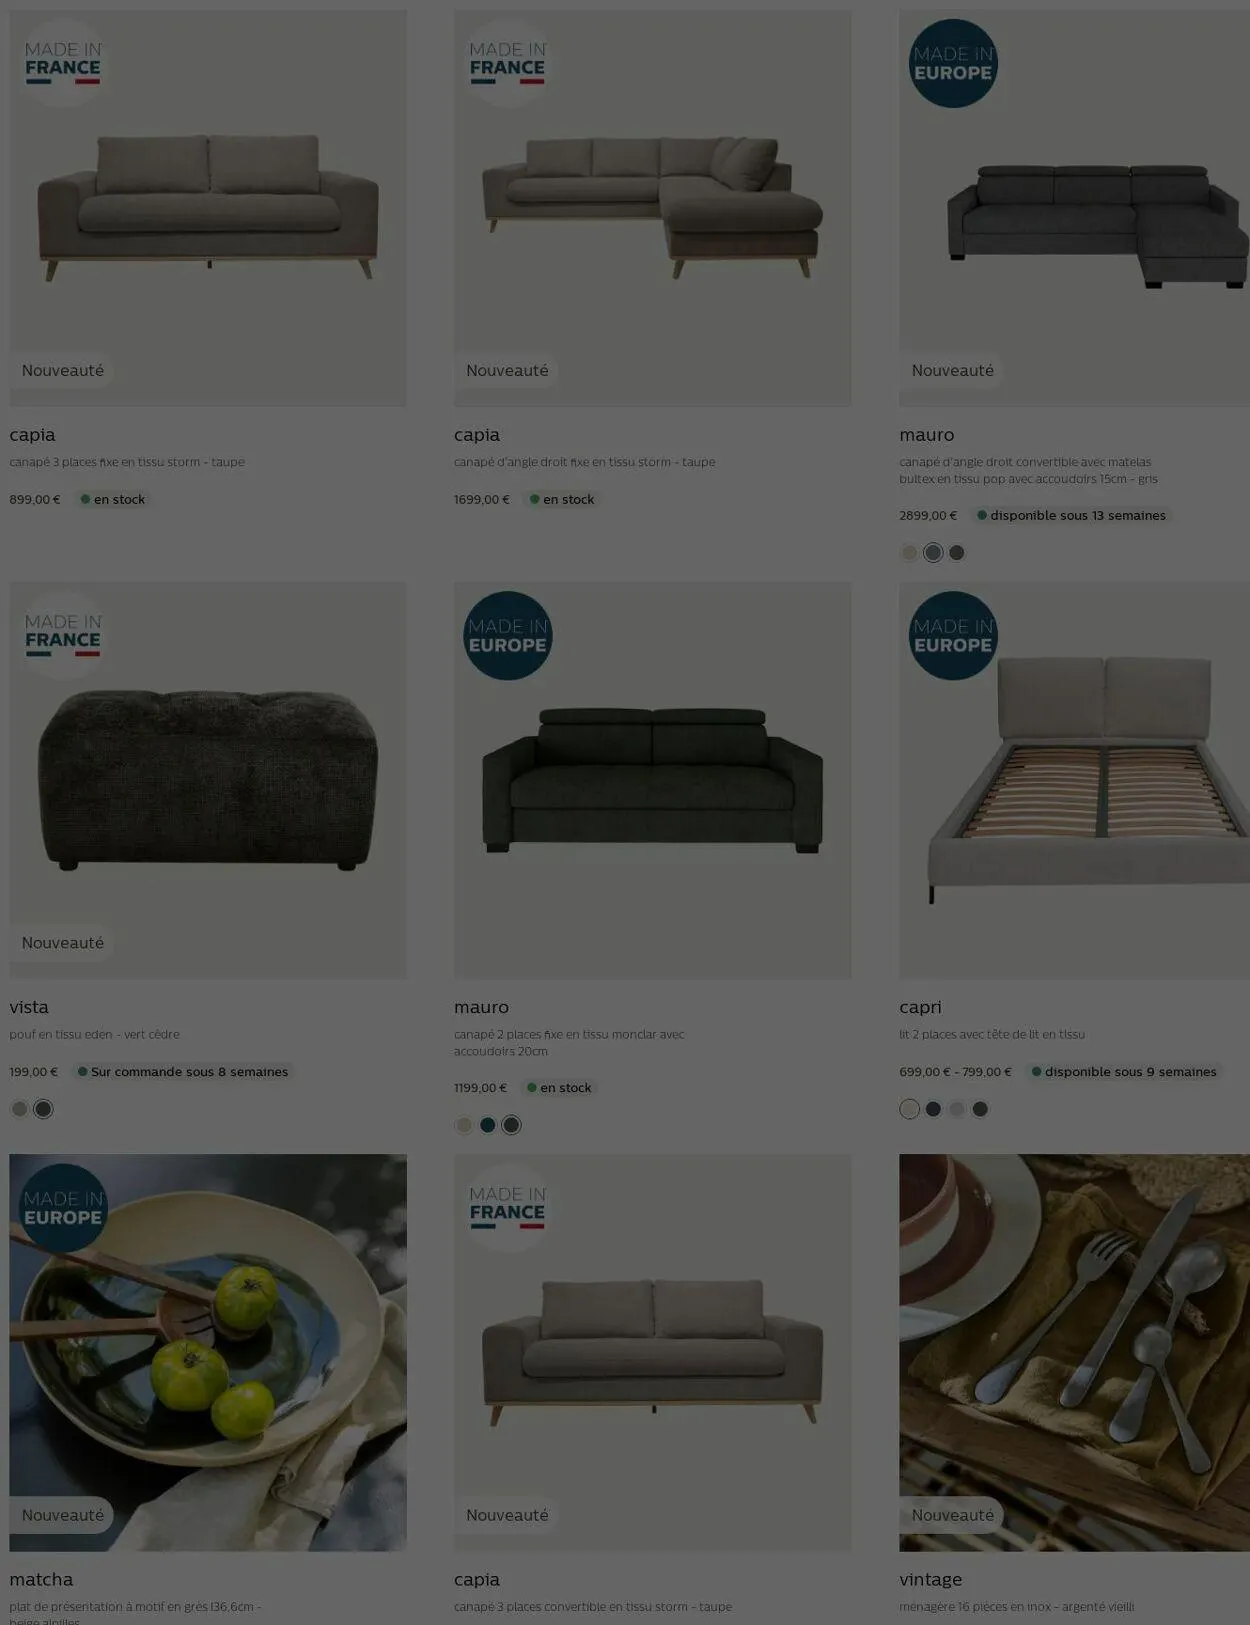Open the matcha product title link
The image size is (1250, 1625).
[x=41, y=1579]
